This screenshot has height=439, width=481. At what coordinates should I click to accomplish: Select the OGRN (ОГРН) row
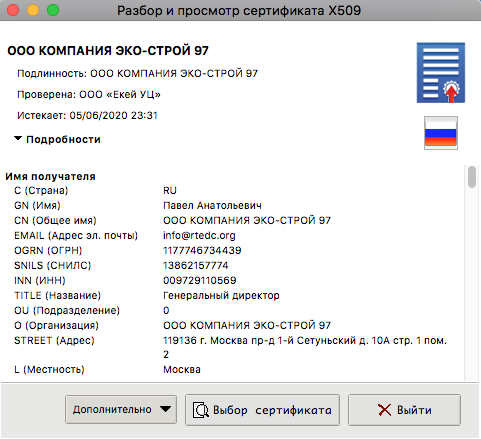click(x=233, y=250)
